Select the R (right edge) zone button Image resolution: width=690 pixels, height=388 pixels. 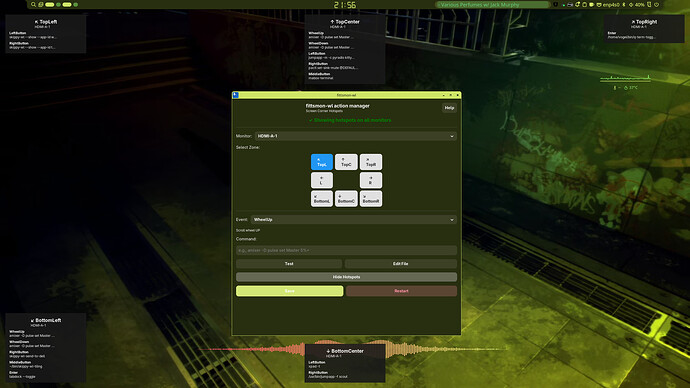[371, 180]
